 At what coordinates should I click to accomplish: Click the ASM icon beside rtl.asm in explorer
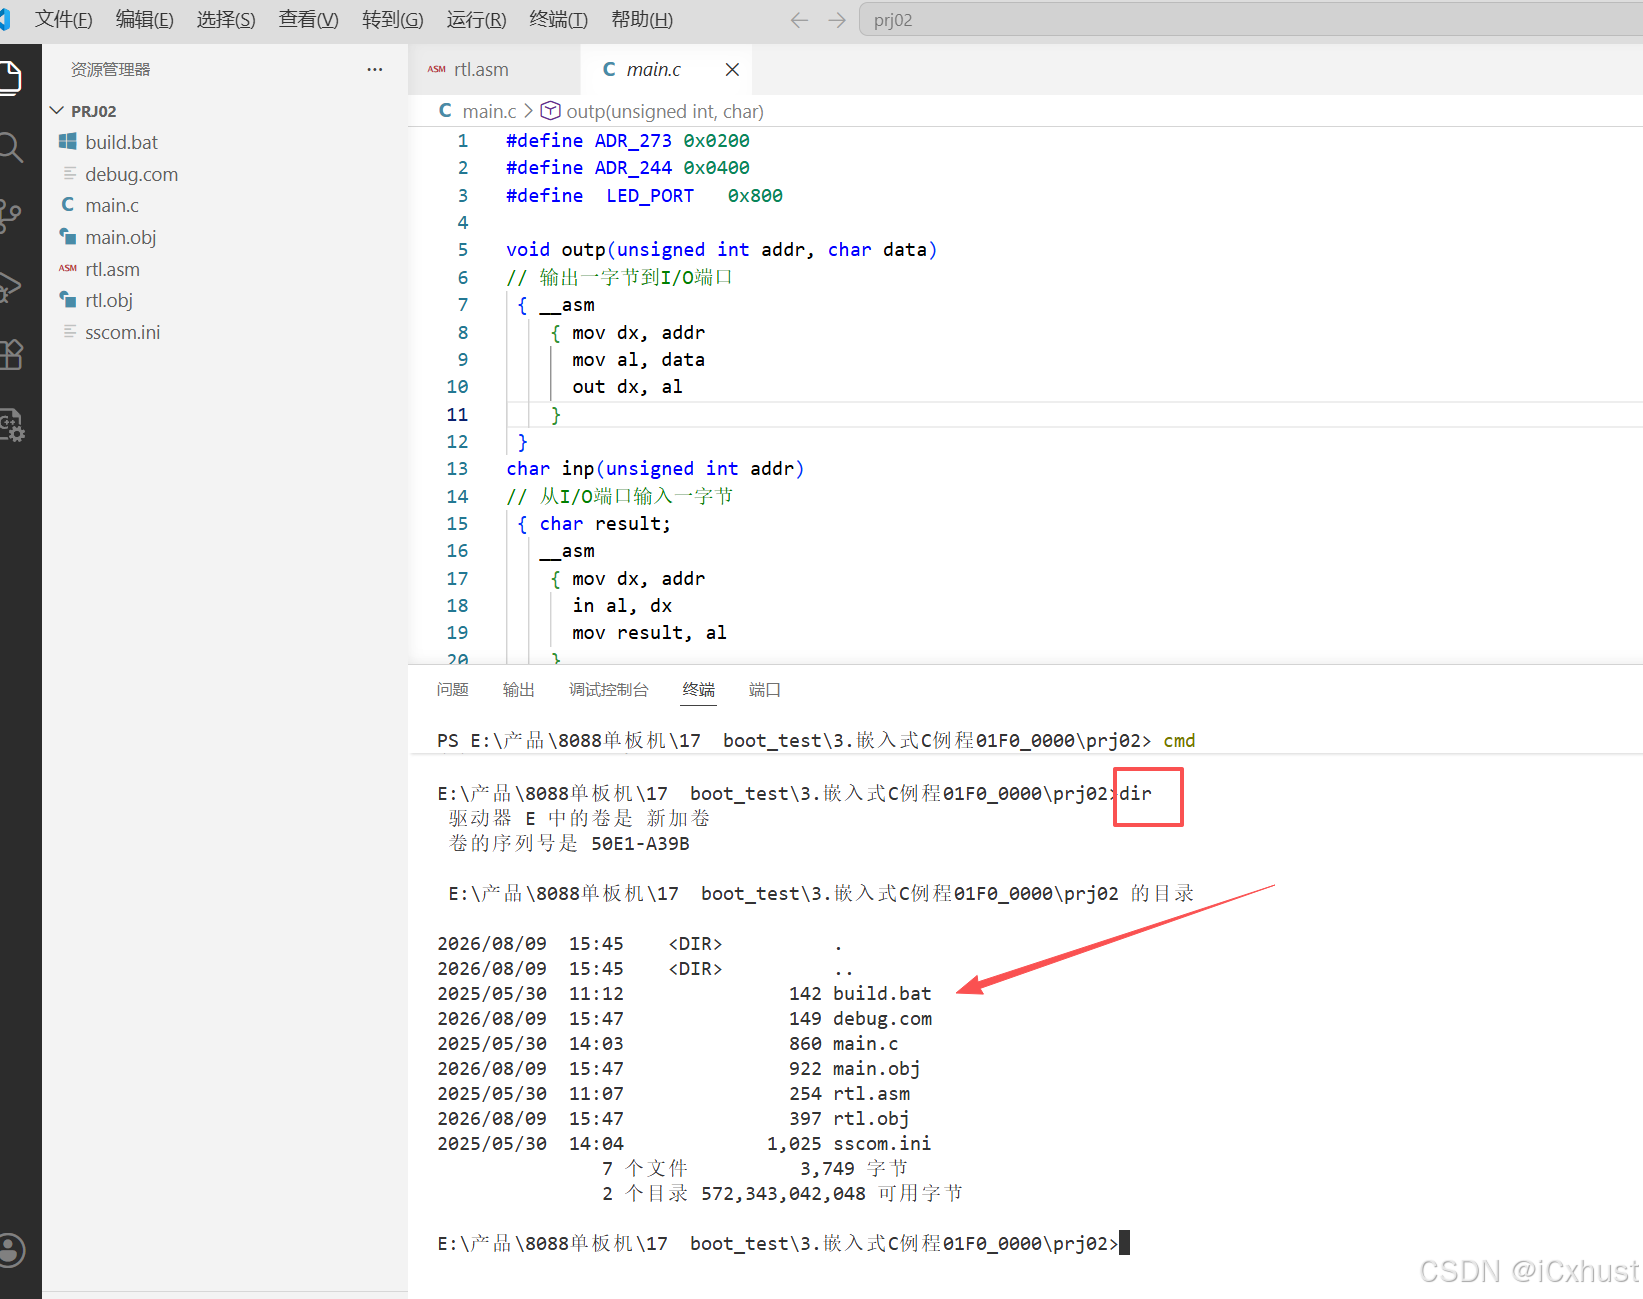pyautogui.click(x=68, y=268)
